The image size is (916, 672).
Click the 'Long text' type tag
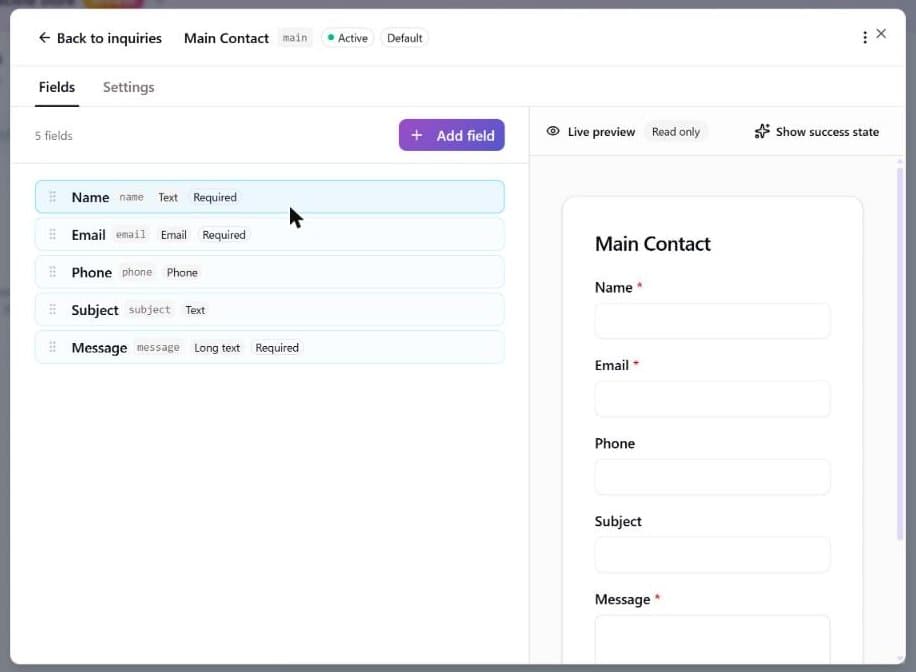point(217,348)
